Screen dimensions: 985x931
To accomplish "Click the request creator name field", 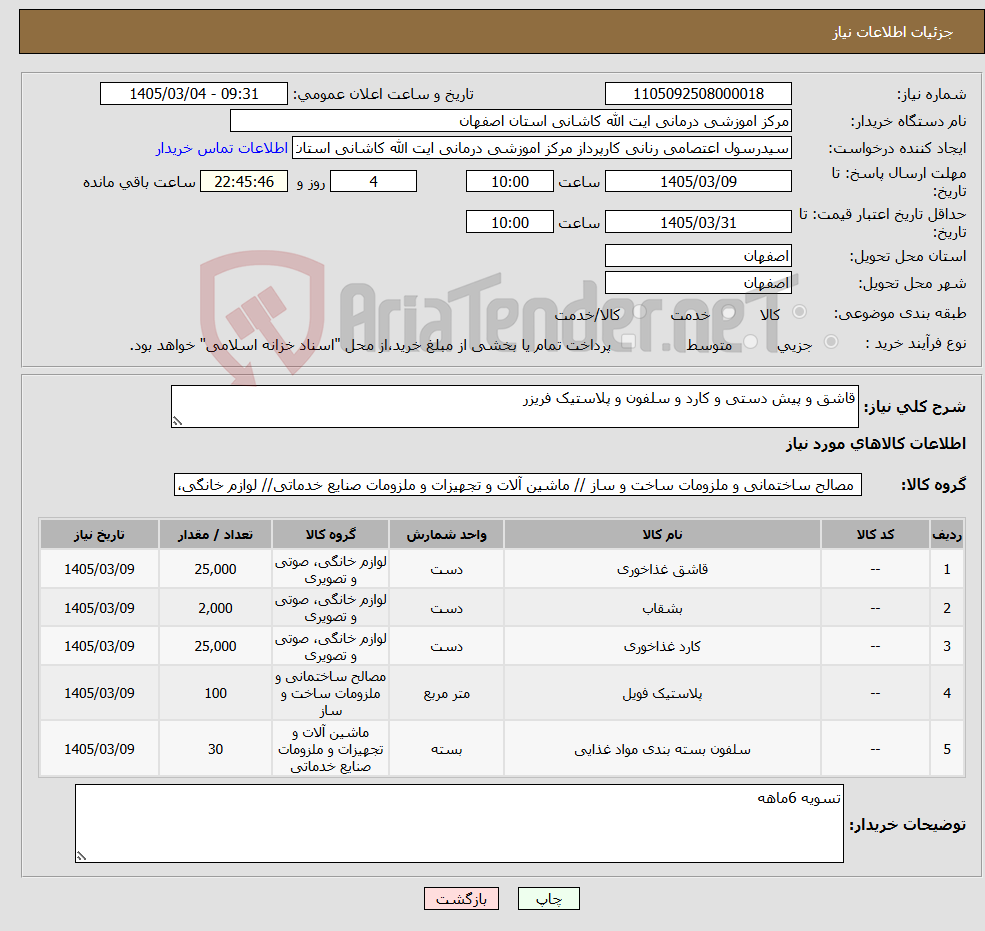I will [541, 148].
